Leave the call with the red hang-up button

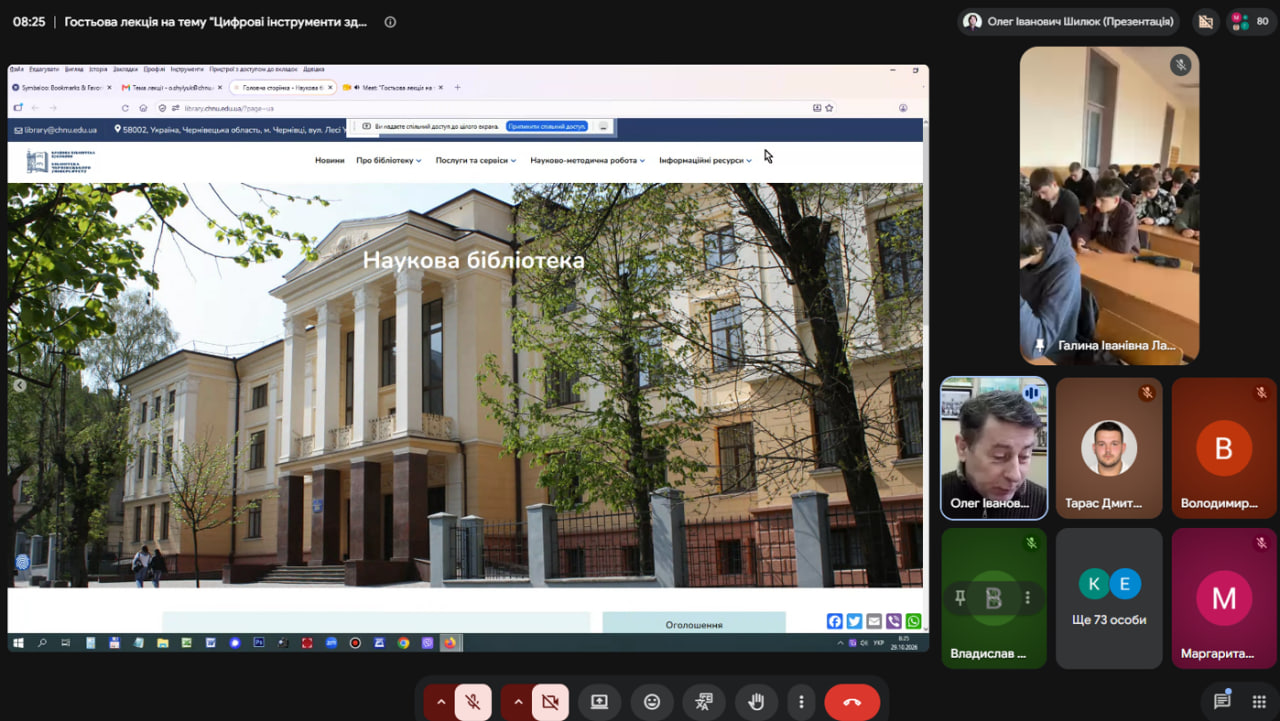click(852, 702)
